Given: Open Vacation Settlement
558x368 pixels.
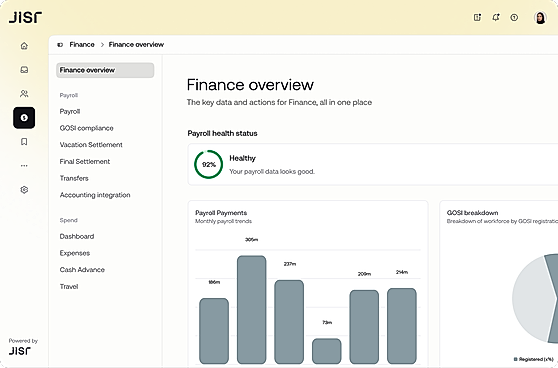Looking at the screenshot, I should coord(91,145).
